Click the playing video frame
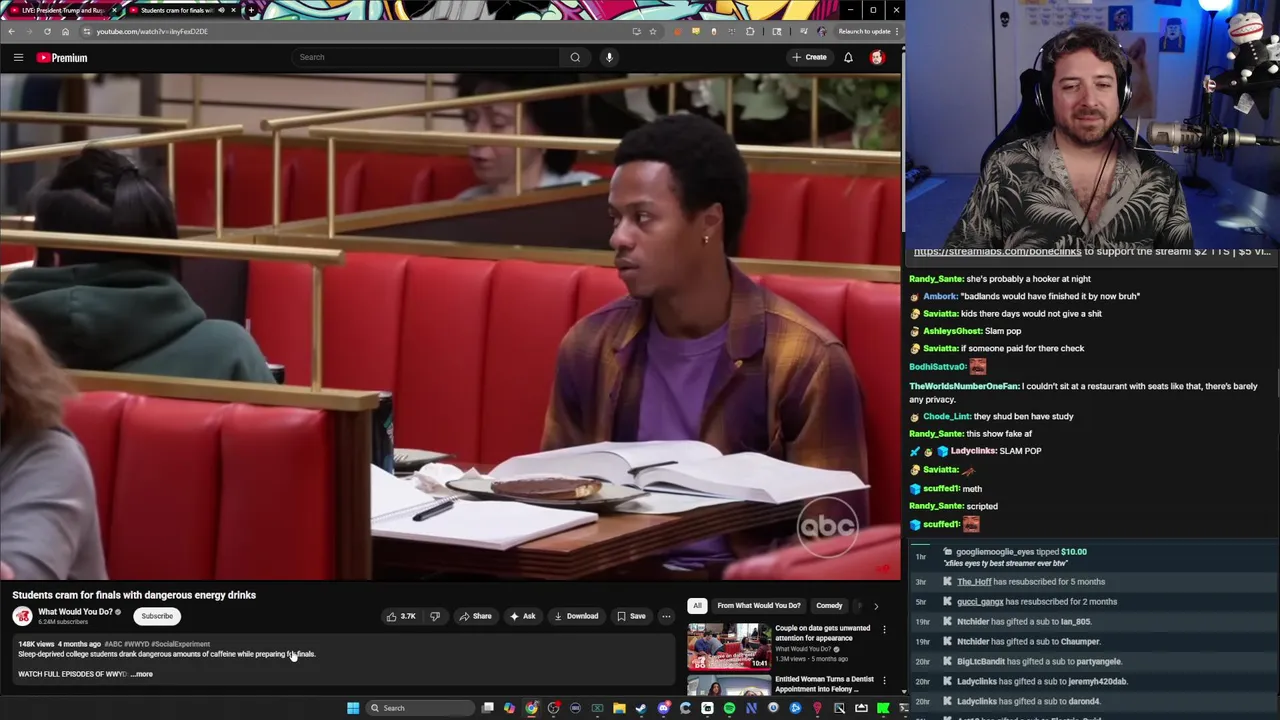This screenshot has width=1280, height=720. point(450,327)
